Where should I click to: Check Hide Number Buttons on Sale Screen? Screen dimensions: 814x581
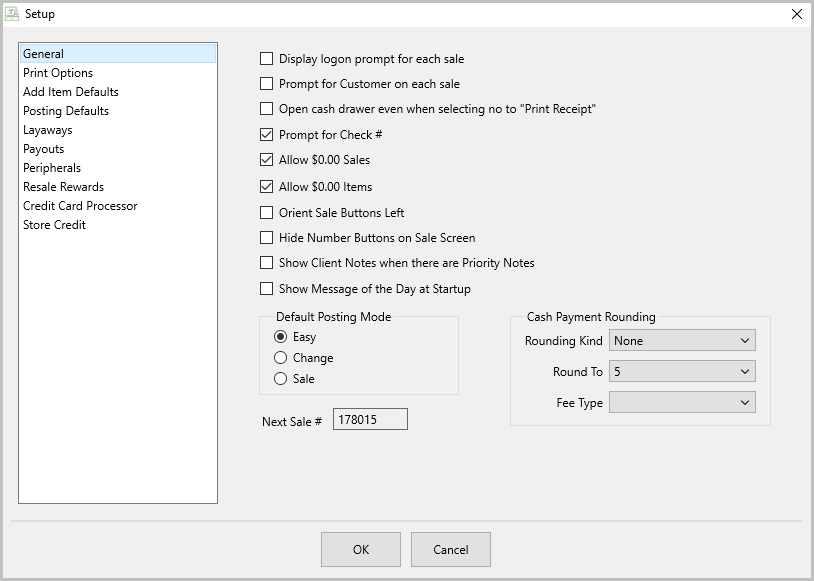(x=266, y=237)
